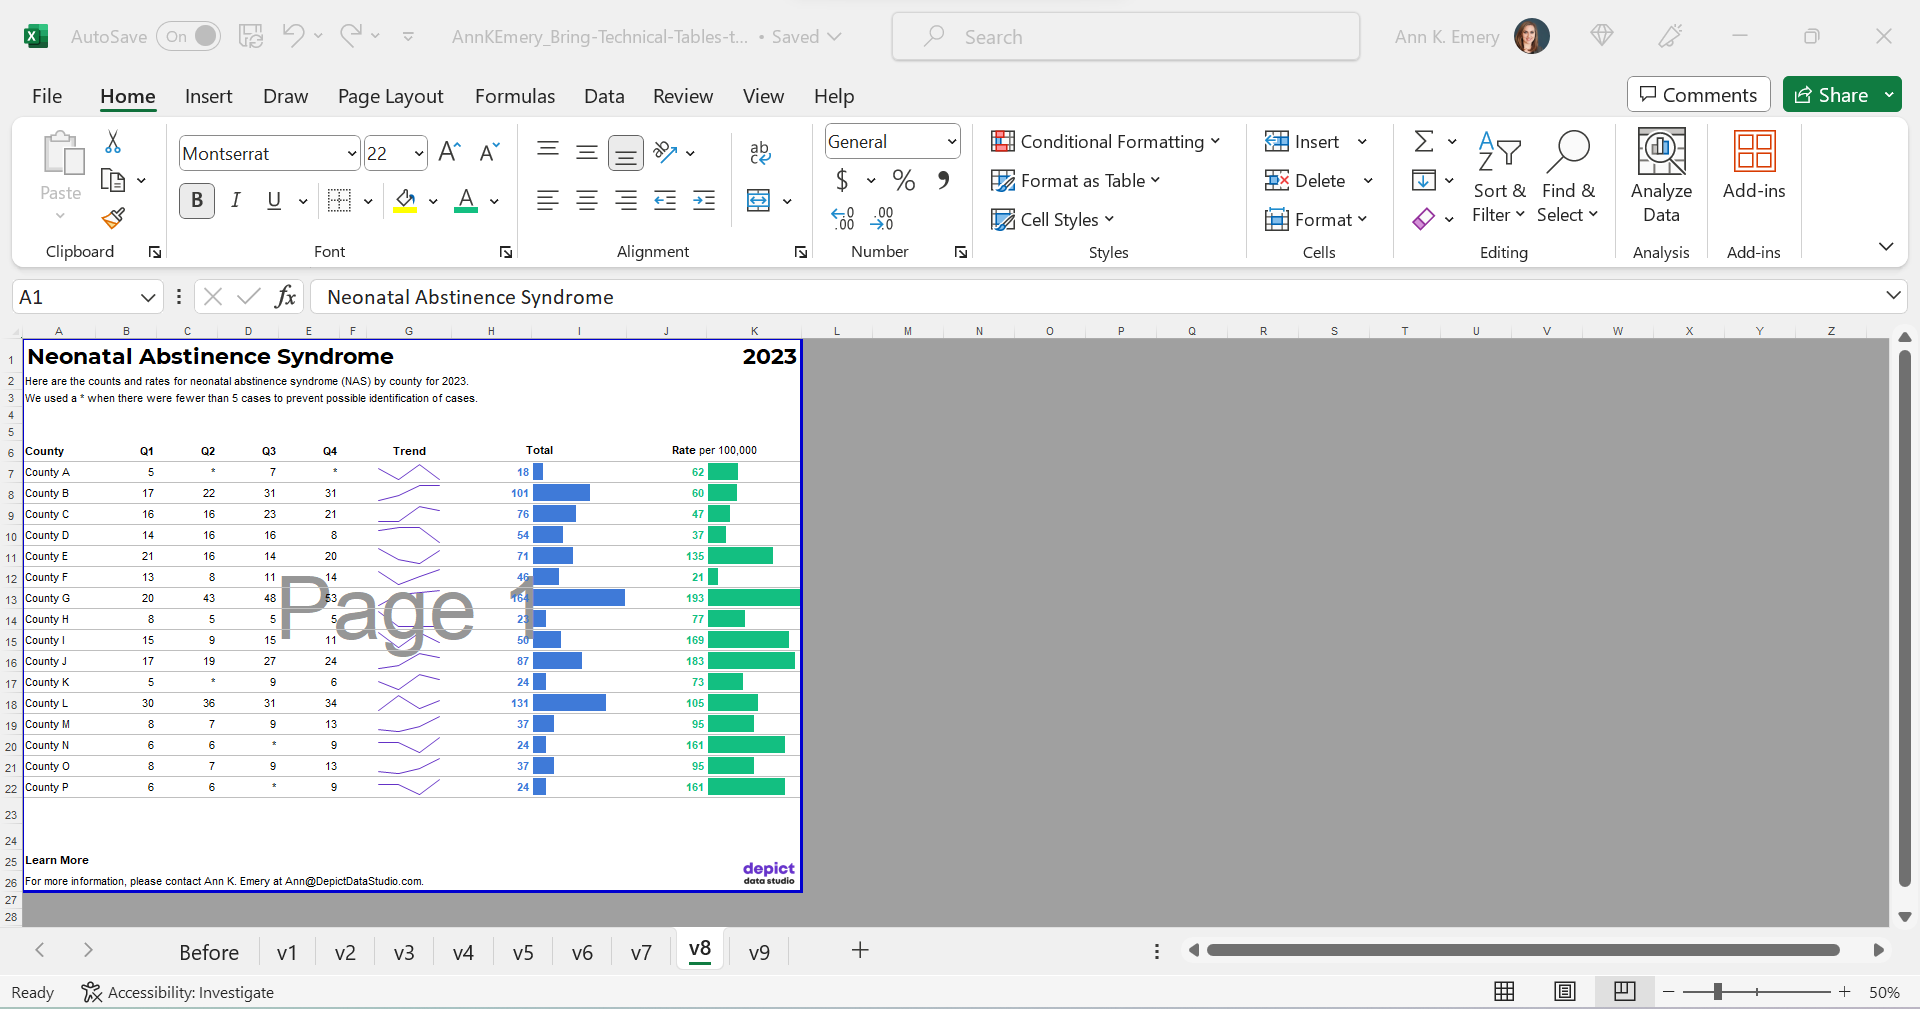The image size is (1920, 1009).
Task: Open the Formulas ribbon tab
Action: (x=515, y=96)
